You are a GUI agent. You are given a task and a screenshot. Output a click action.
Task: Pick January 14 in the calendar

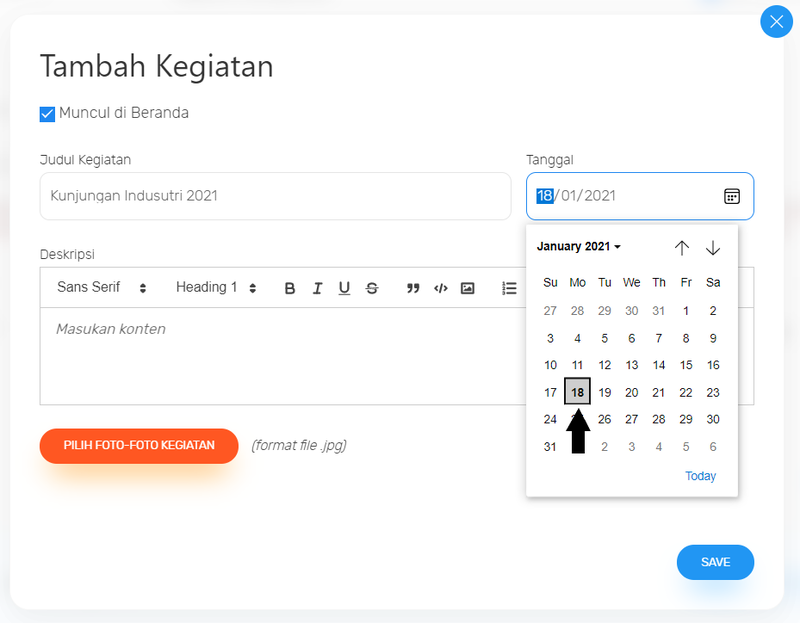(659, 365)
